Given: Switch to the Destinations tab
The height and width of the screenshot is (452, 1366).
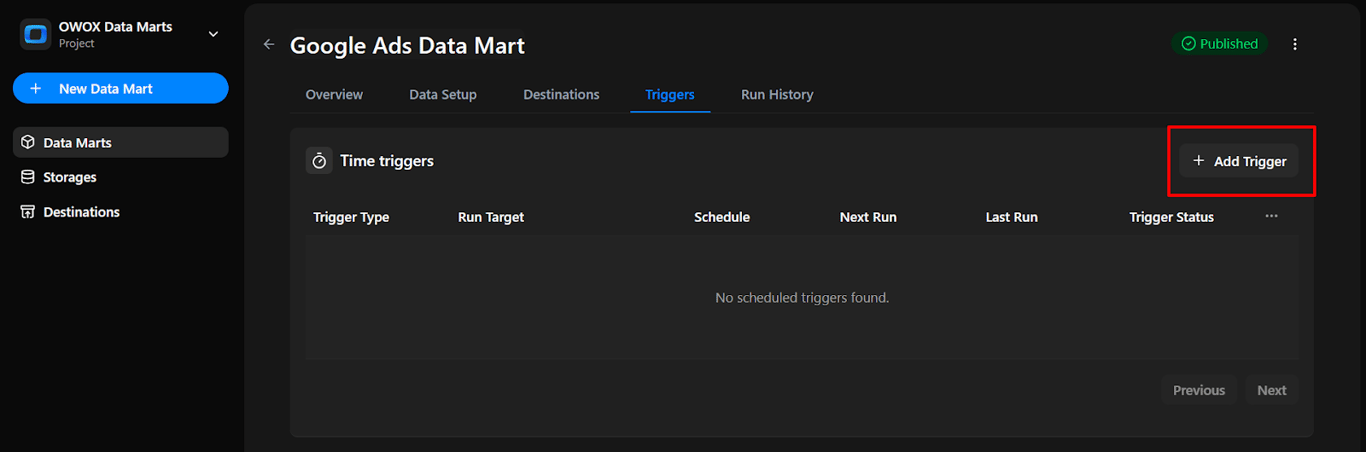Looking at the screenshot, I should [x=561, y=94].
